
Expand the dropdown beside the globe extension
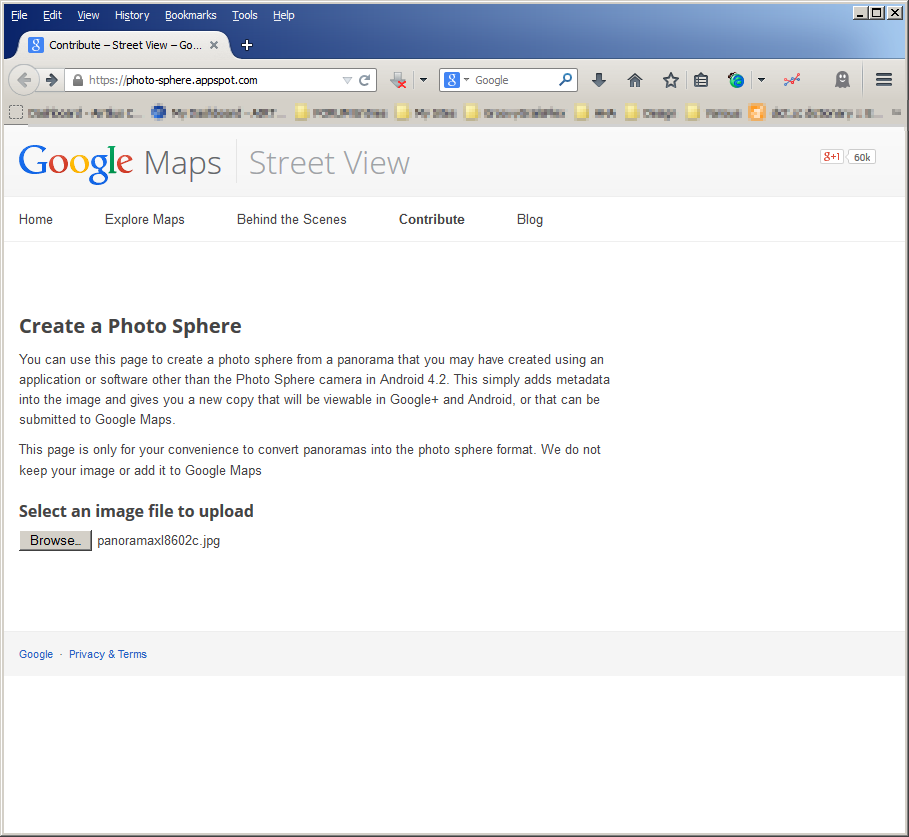click(x=760, y=79)
